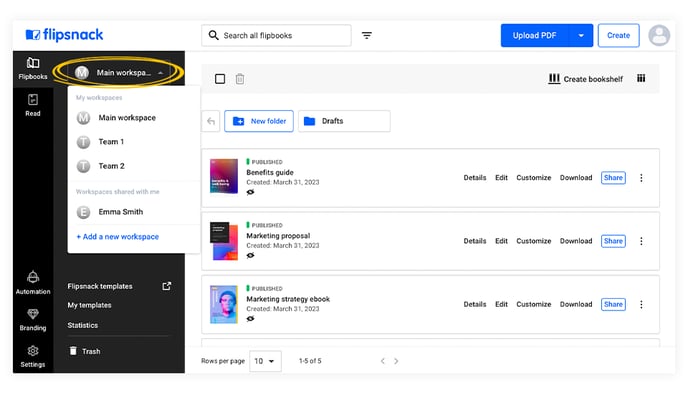This screenshot has height=394, width=688.
Task: Edit the Benefits guide flipbook
Action: (x=501, y=178)
